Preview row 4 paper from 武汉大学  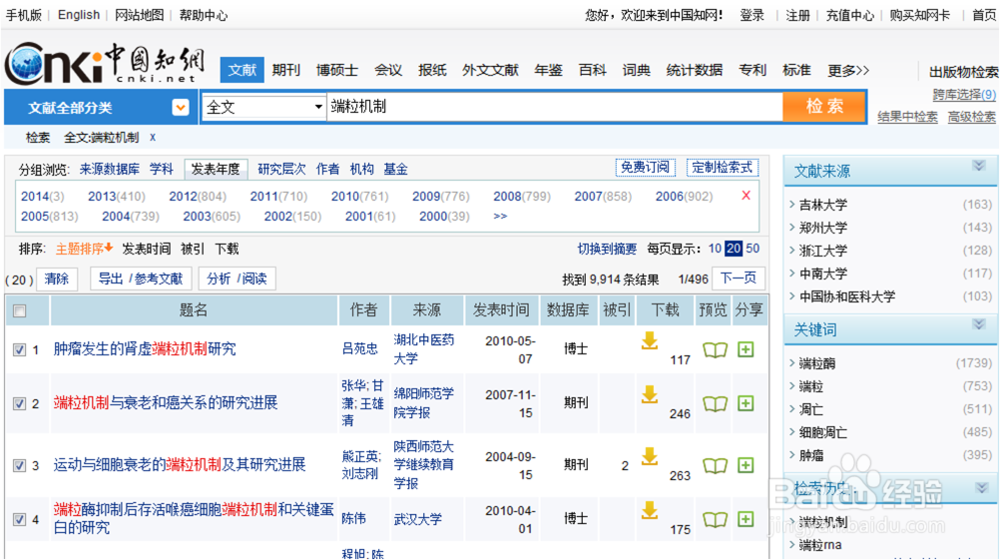[x=714, y=519]
